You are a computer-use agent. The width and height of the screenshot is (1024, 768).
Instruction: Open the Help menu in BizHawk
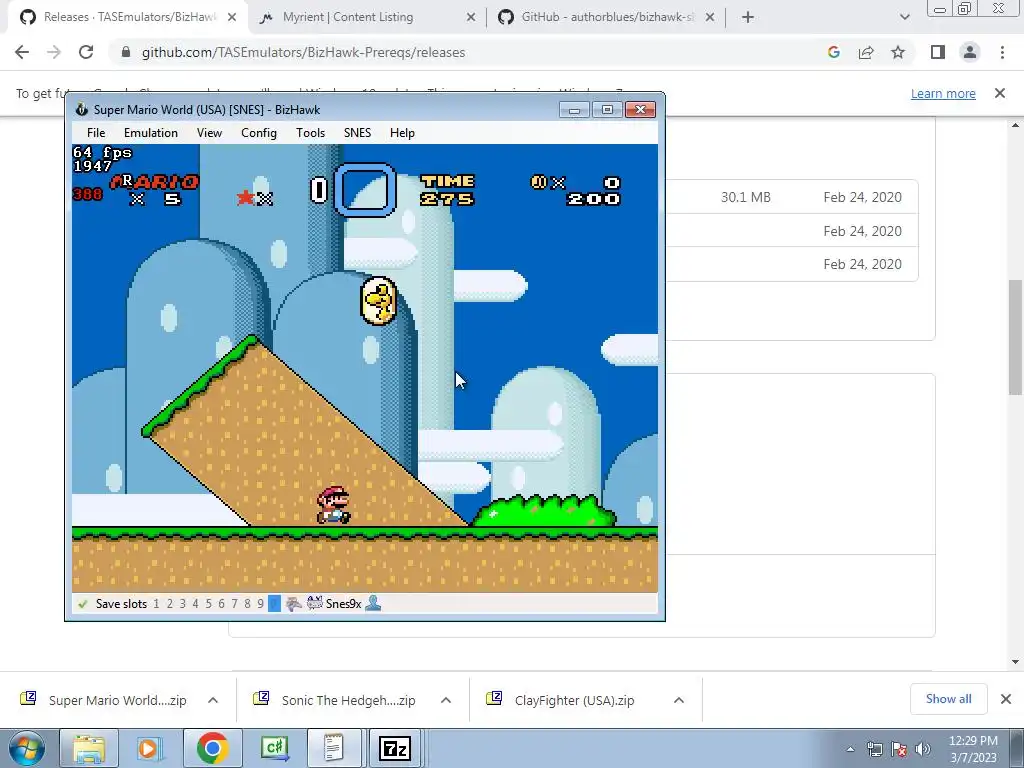402,133
